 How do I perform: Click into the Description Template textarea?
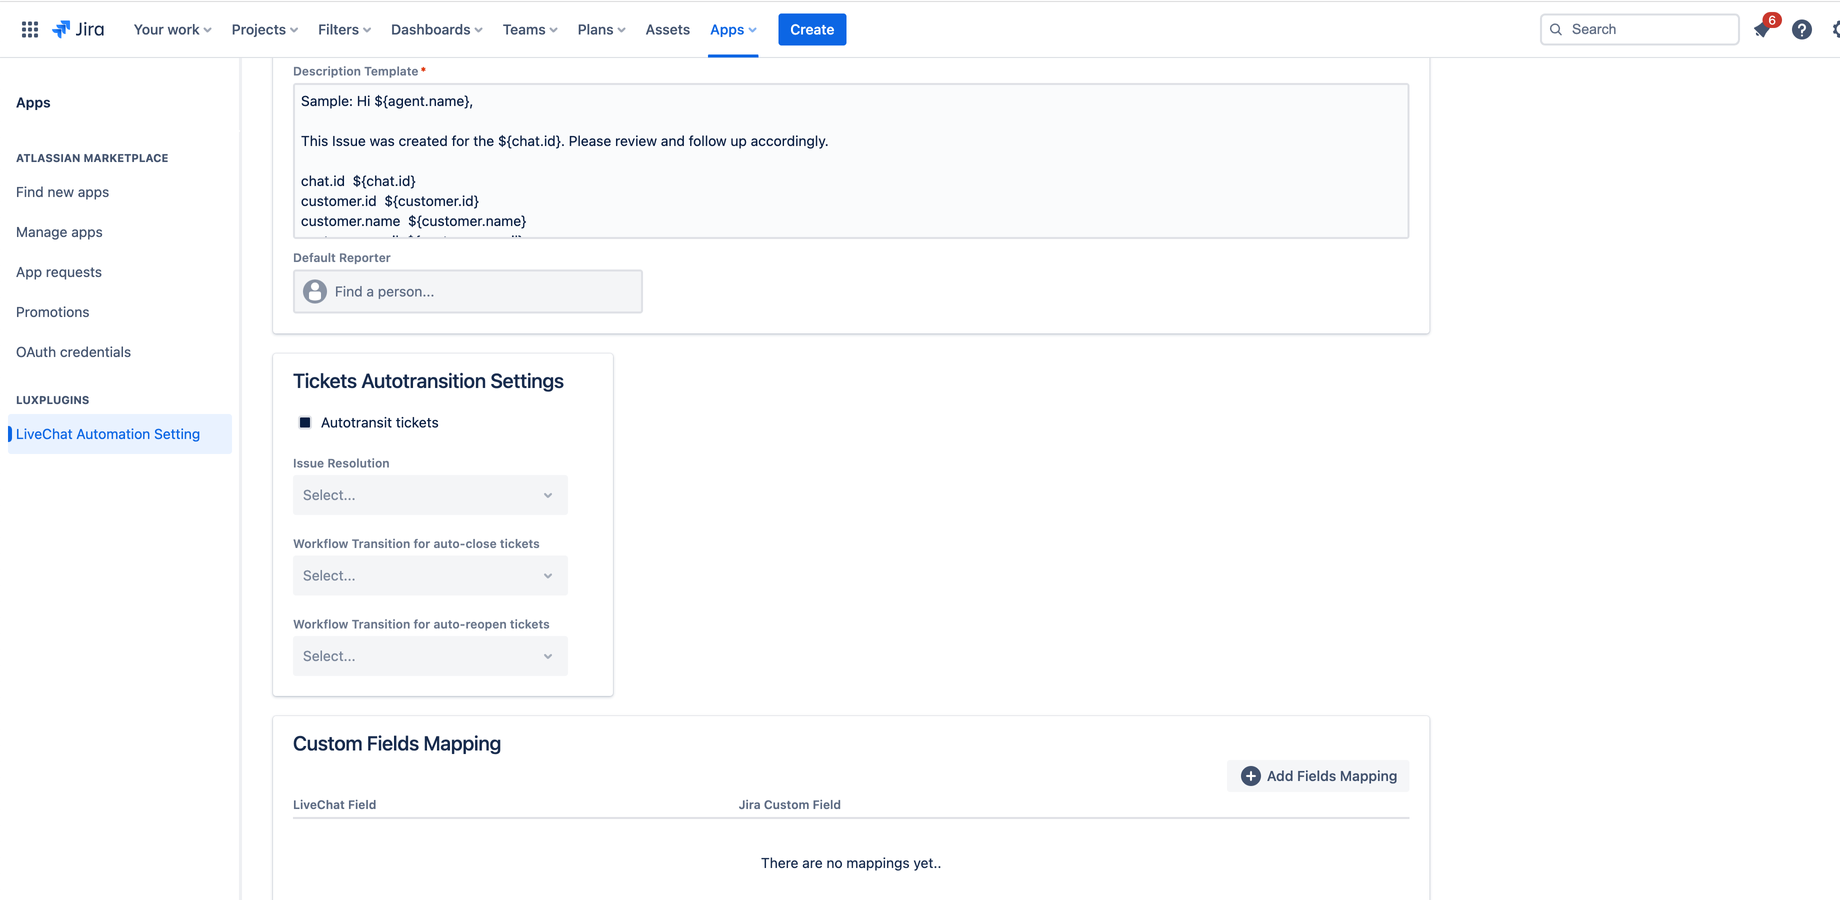tap(851, 161)
